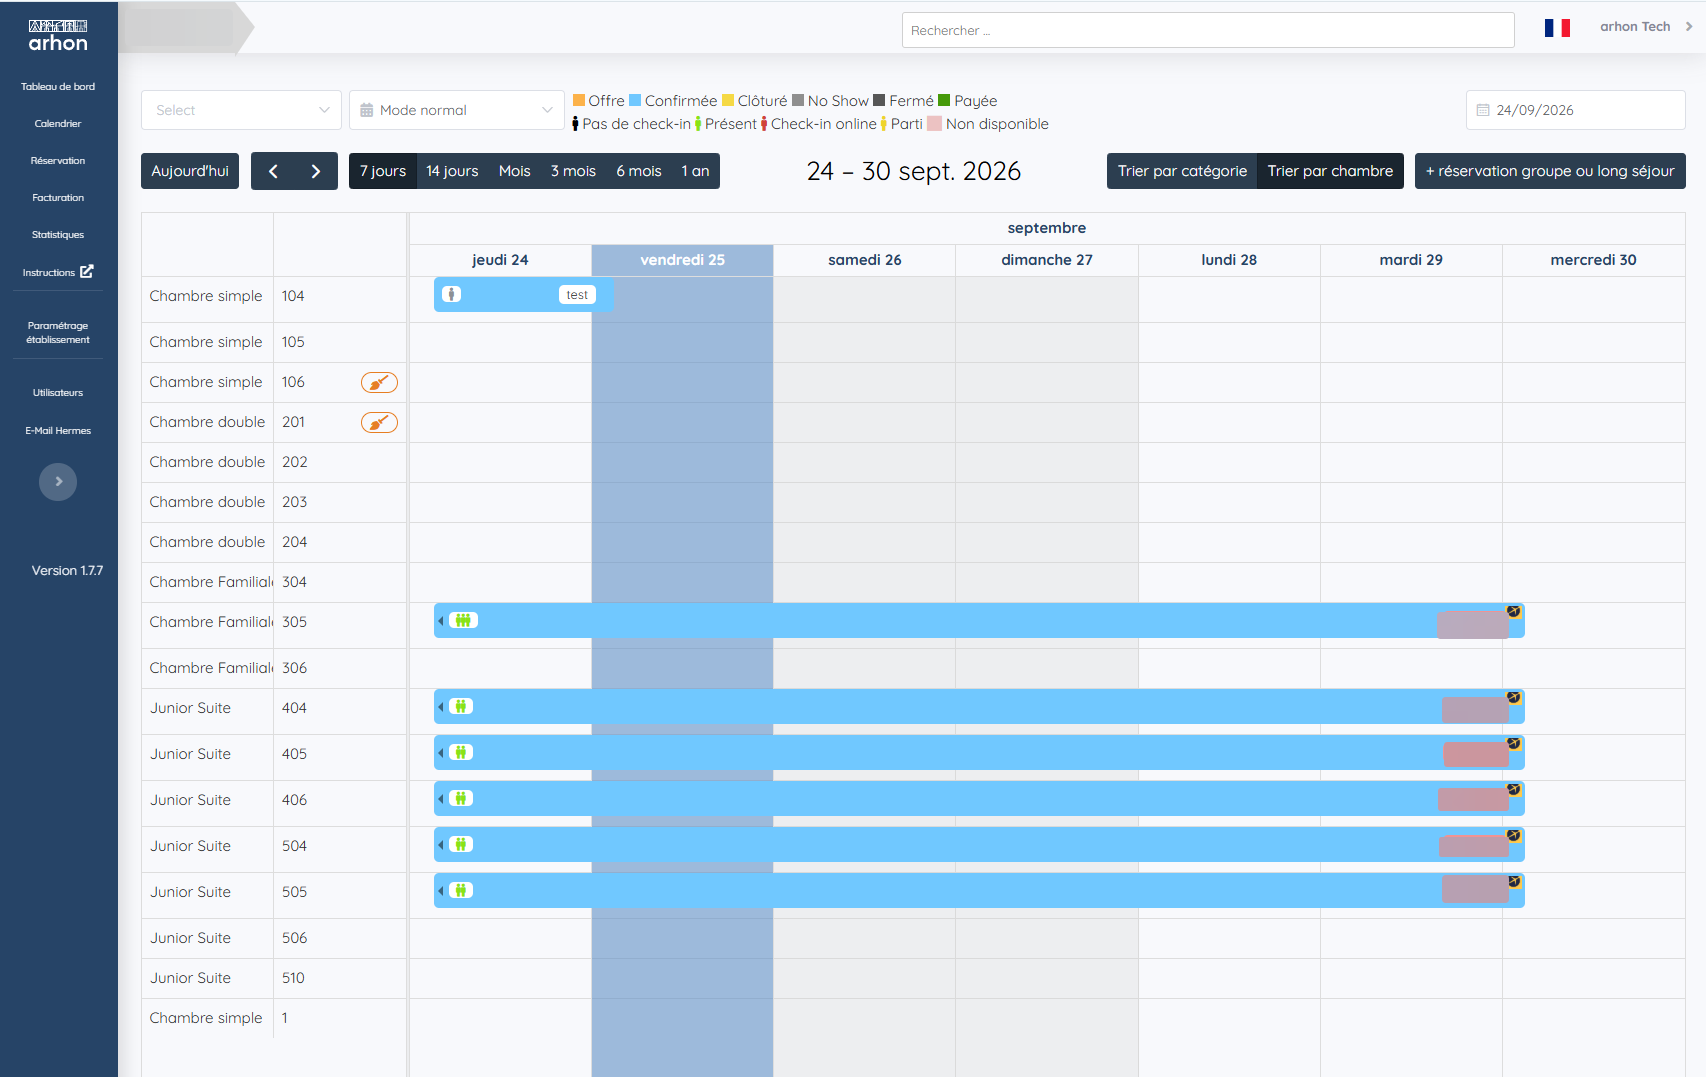Click the Non disponible legend swatch
Image resolution: width=1706 pixels, height=1077 pixels.
pos(934,124)
